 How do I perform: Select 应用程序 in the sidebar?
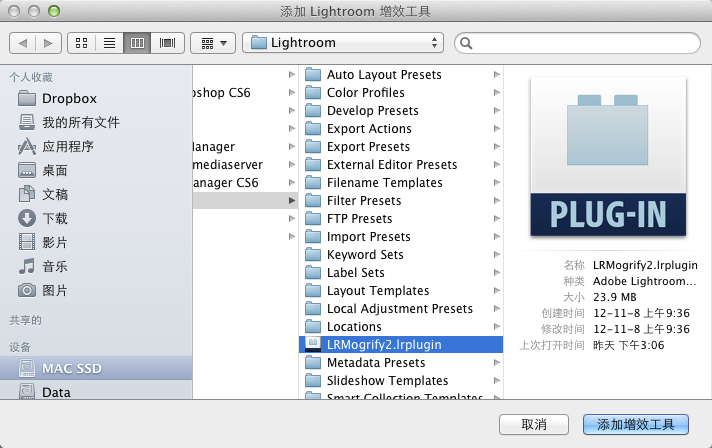tap(67, 146)
